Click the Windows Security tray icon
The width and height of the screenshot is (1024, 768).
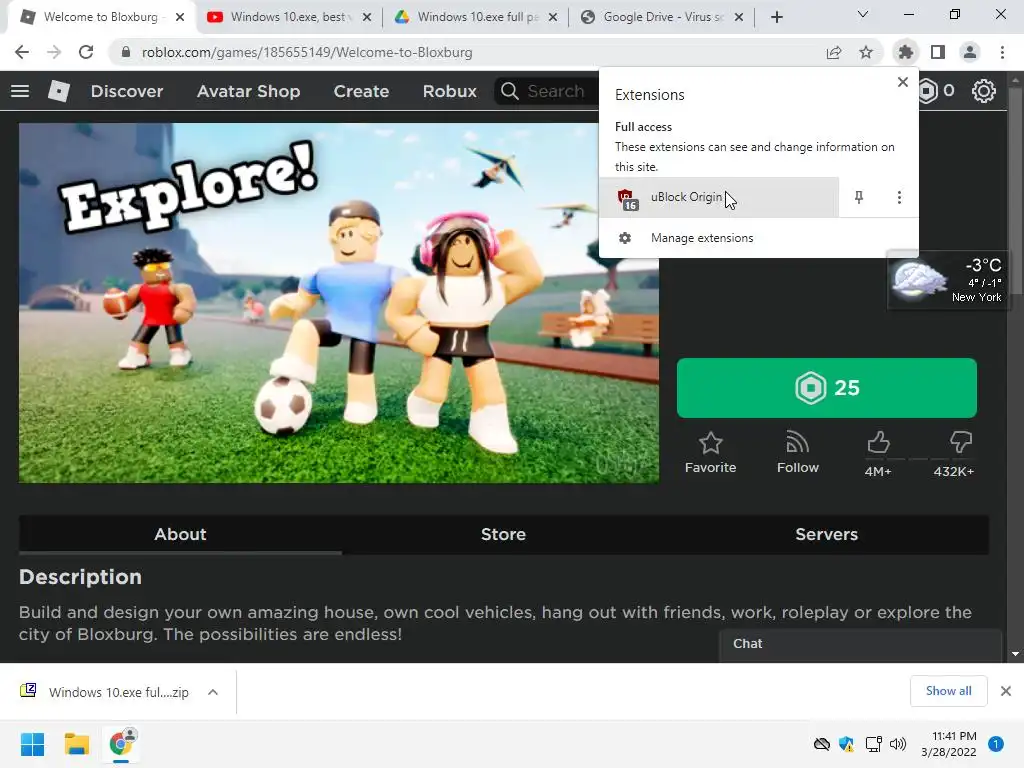846,744
